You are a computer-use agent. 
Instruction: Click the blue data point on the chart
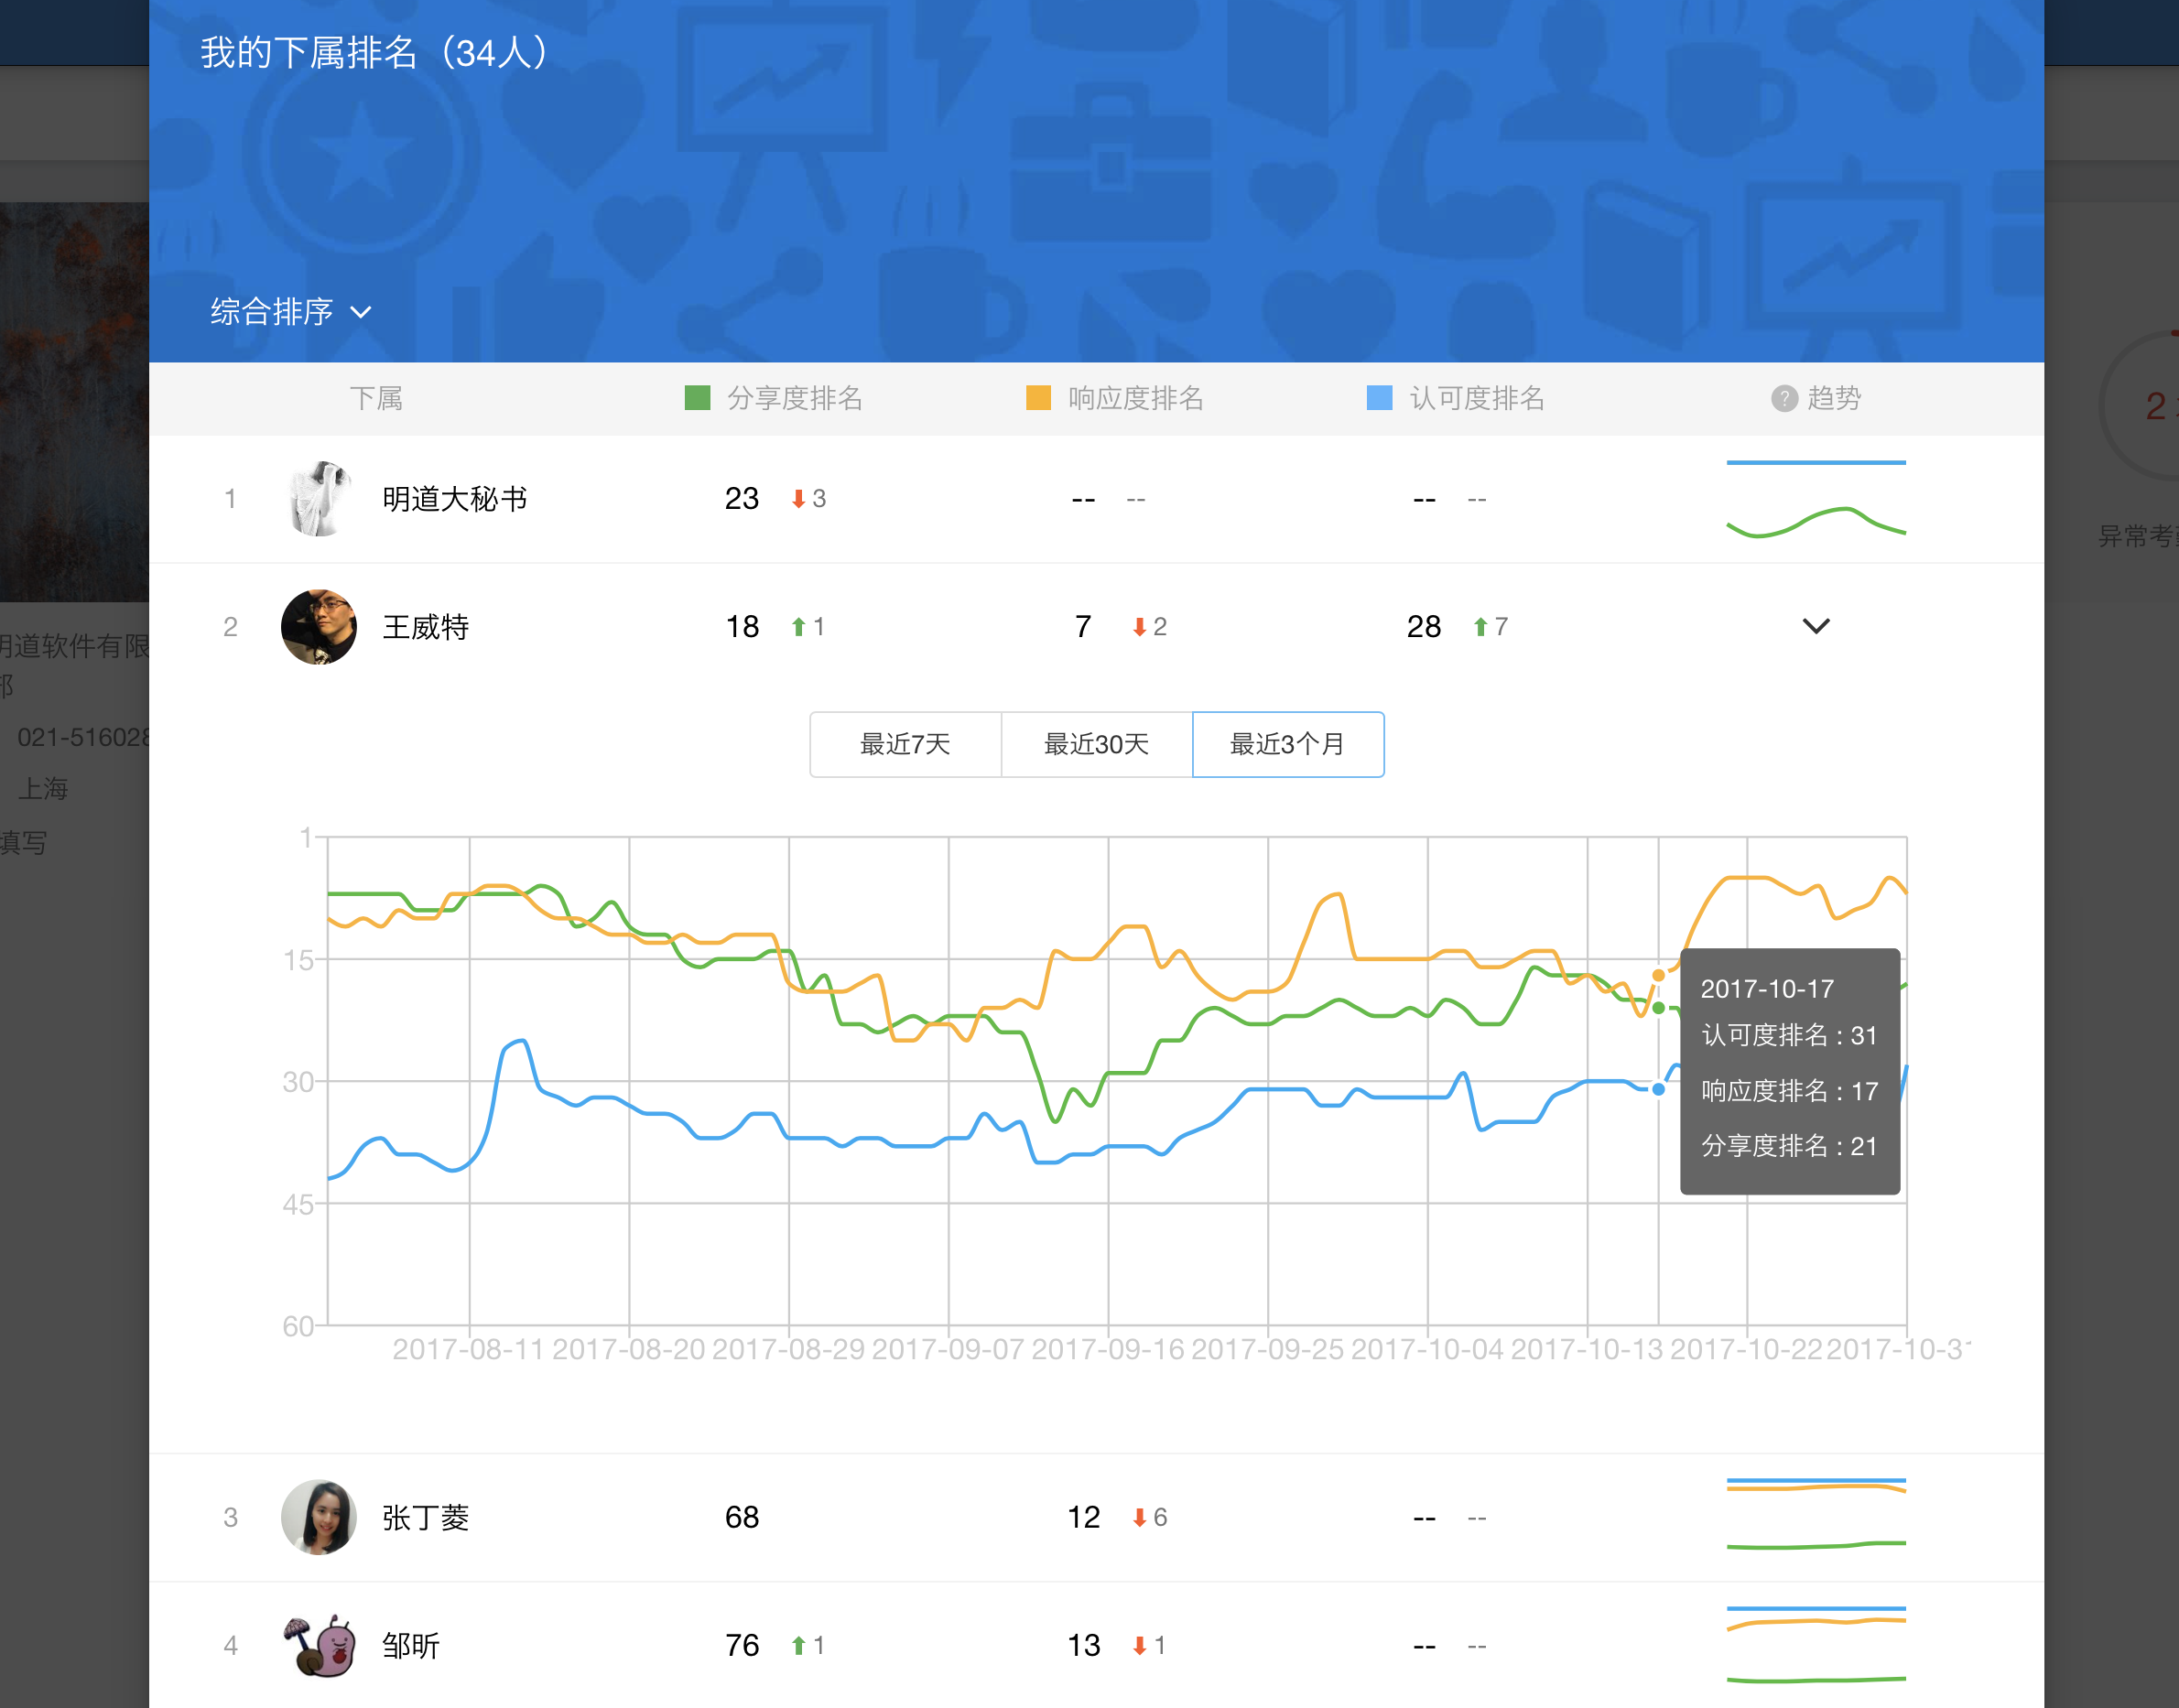coord(1658,1089)
